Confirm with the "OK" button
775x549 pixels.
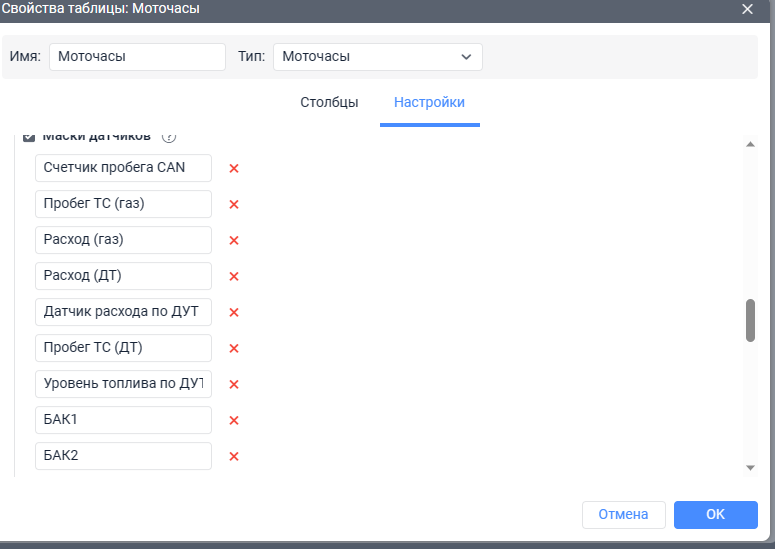point(715,514)
